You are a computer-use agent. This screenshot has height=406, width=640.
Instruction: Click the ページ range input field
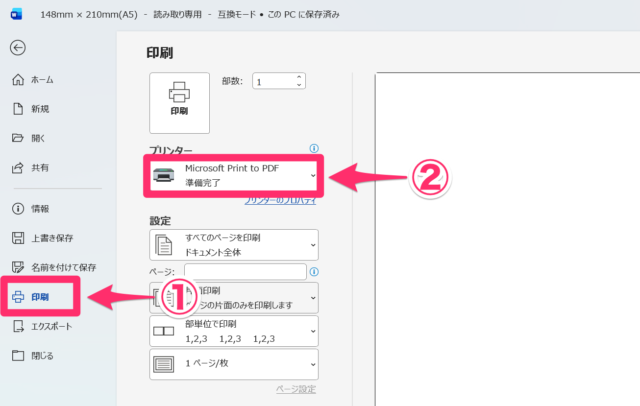[x=245, y=272]
